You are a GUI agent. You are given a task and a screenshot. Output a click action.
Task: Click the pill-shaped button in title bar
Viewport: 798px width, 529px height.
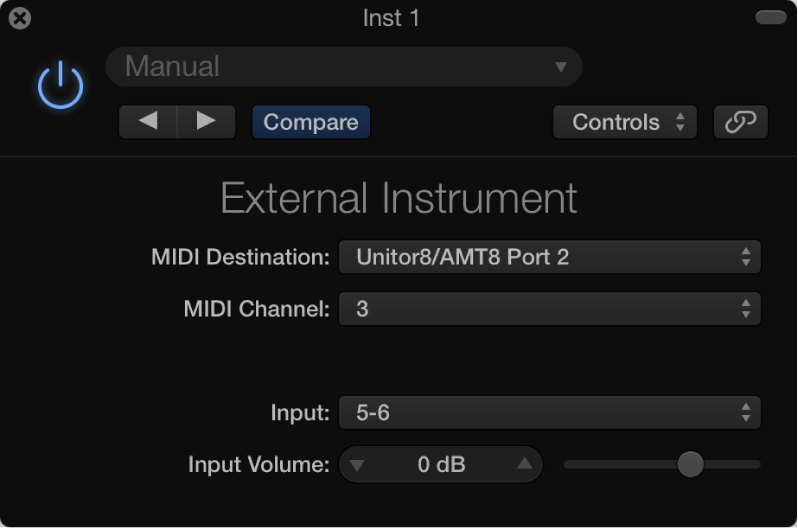[x=770, y=17]
